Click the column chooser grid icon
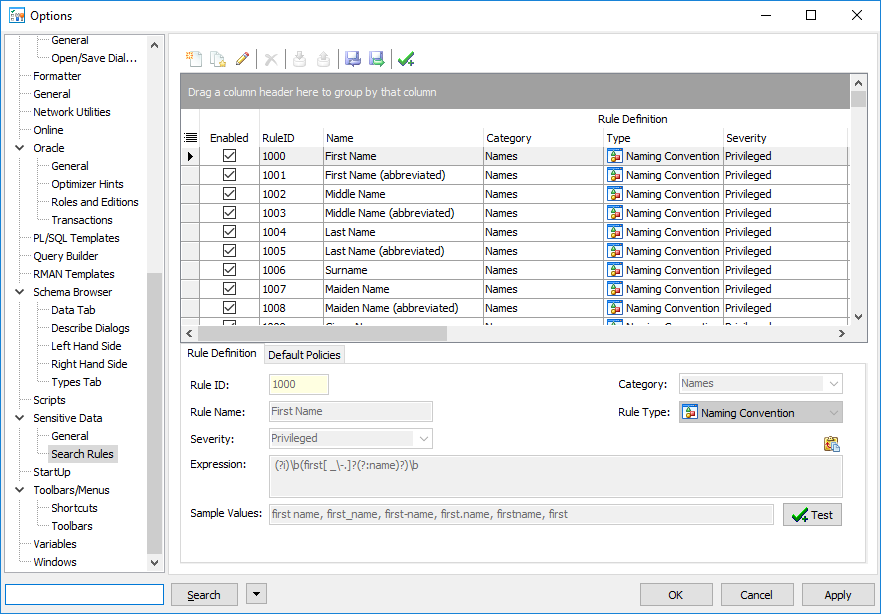Screen dimensions: 881x614 190,138
